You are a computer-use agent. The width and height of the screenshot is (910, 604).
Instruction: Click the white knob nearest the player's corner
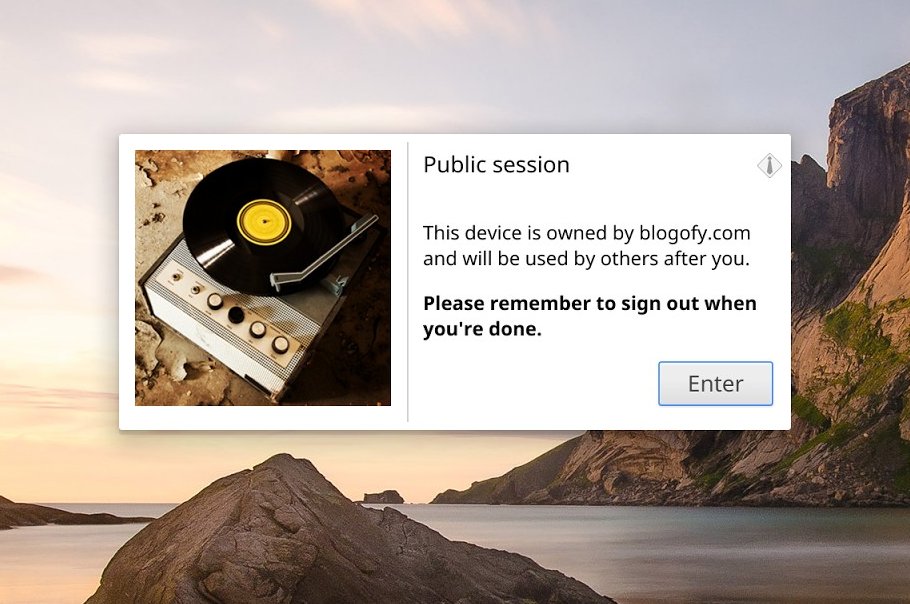[x=280, y=344]
